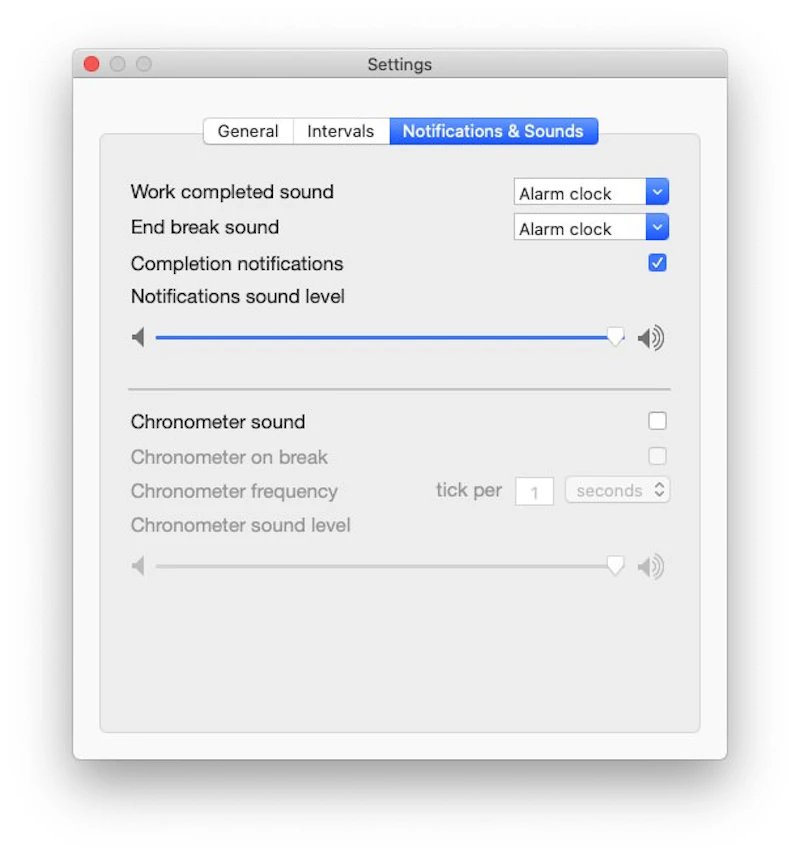Screen dimensions: 800x856
Task: Click low volume icon for chronometer sound
Action: (x=138, y=567)
